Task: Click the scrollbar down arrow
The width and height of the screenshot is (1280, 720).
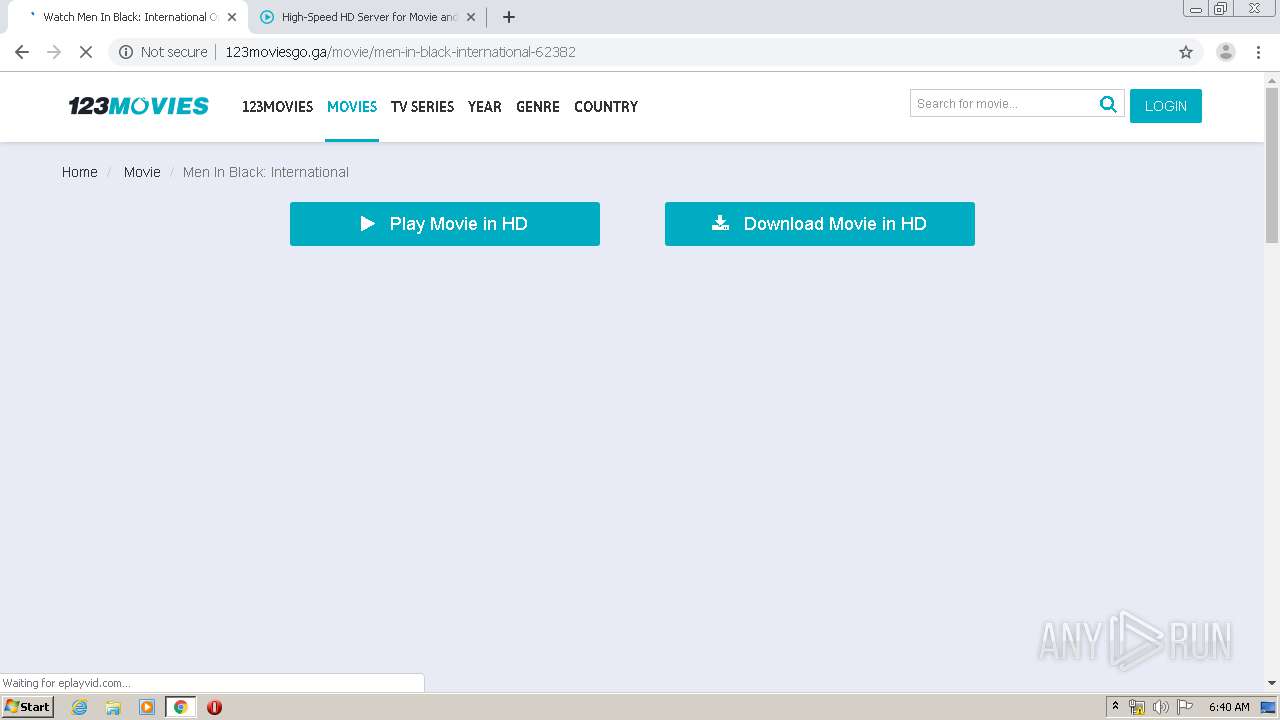Action: point(1272,683)
